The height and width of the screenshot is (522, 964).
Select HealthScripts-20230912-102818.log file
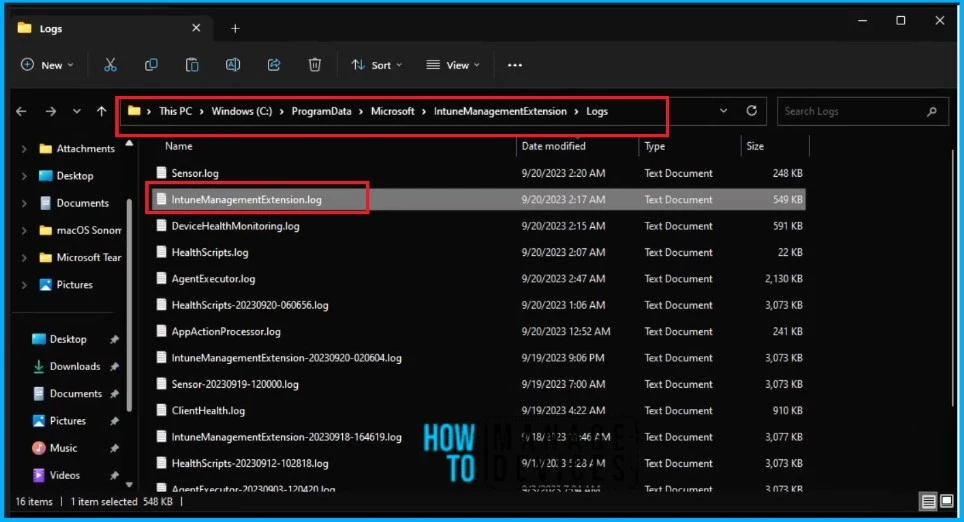tap(478, 463)
